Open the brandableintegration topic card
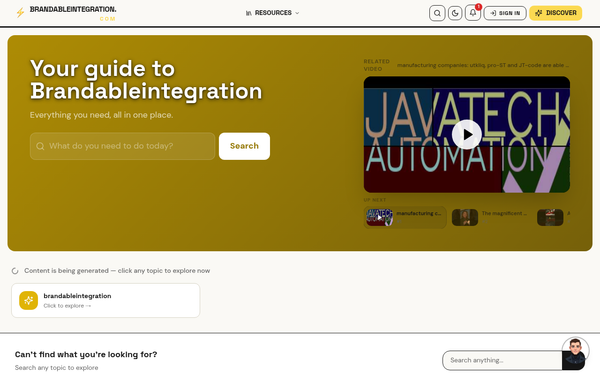Image resolution: width=600 pixels, height=375 pixels. (x=106, y=300)
